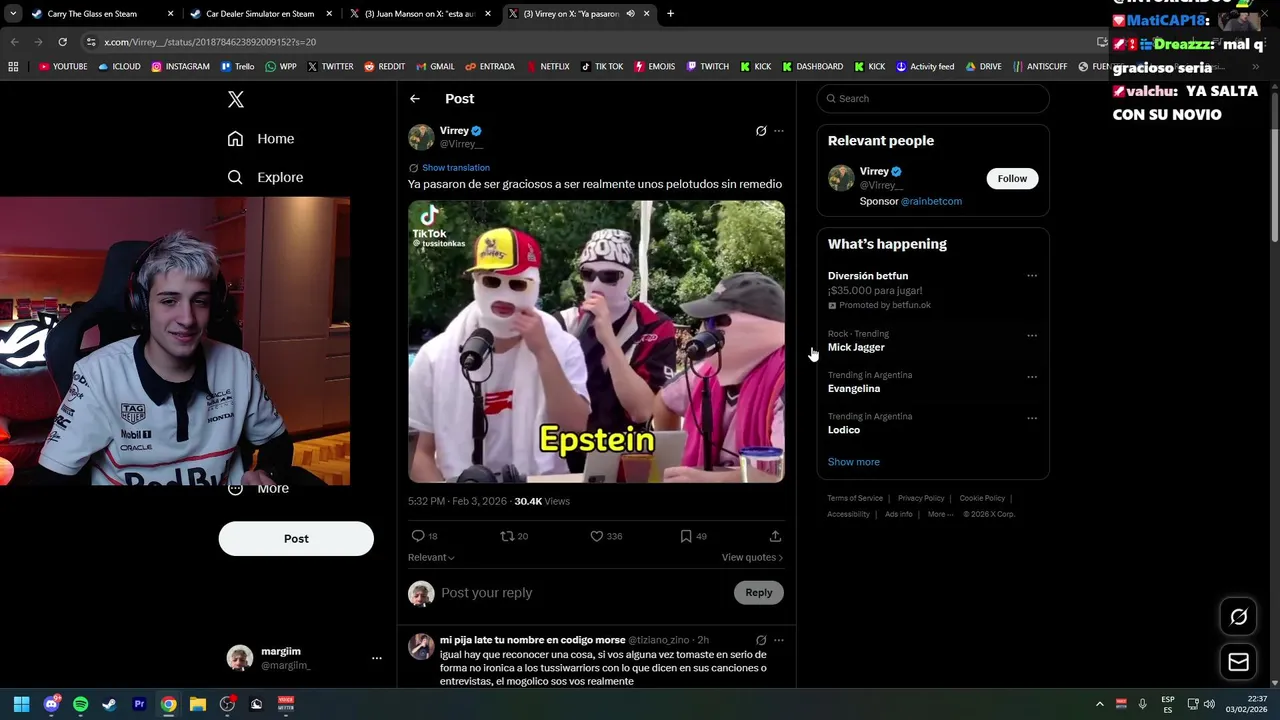
Task: Click the share icon under the post
Action: (775, 536)
